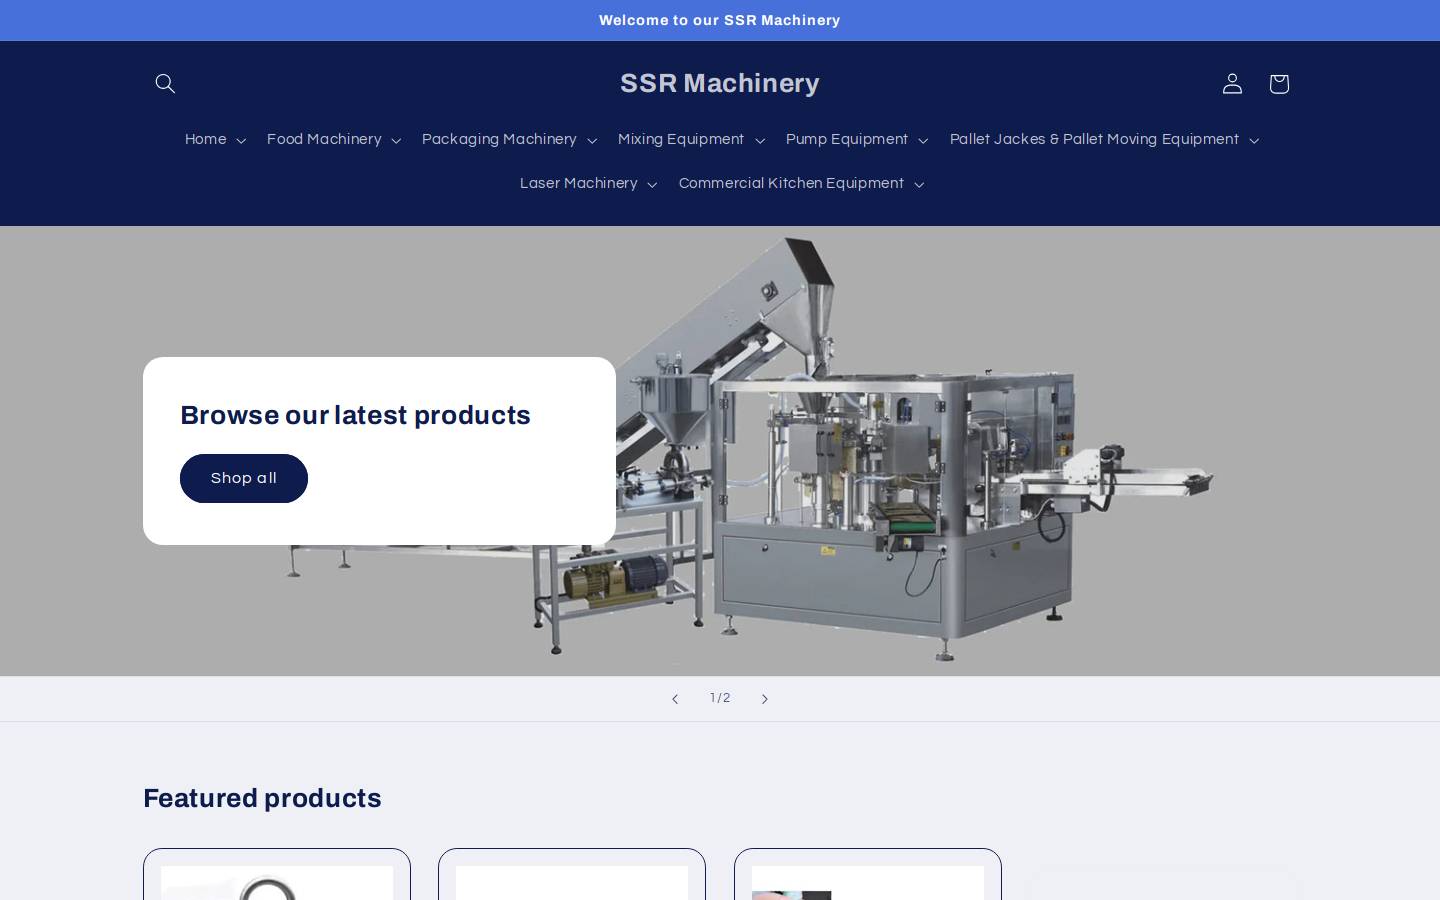This screenshot has height=900, width=1440.
Task: Open the Home menu item
Action: 206,140
